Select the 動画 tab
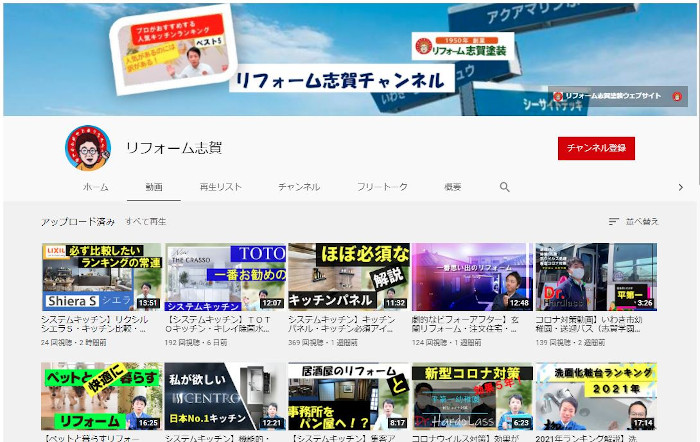Screen dimensions: 700x442 coord(153,187)
